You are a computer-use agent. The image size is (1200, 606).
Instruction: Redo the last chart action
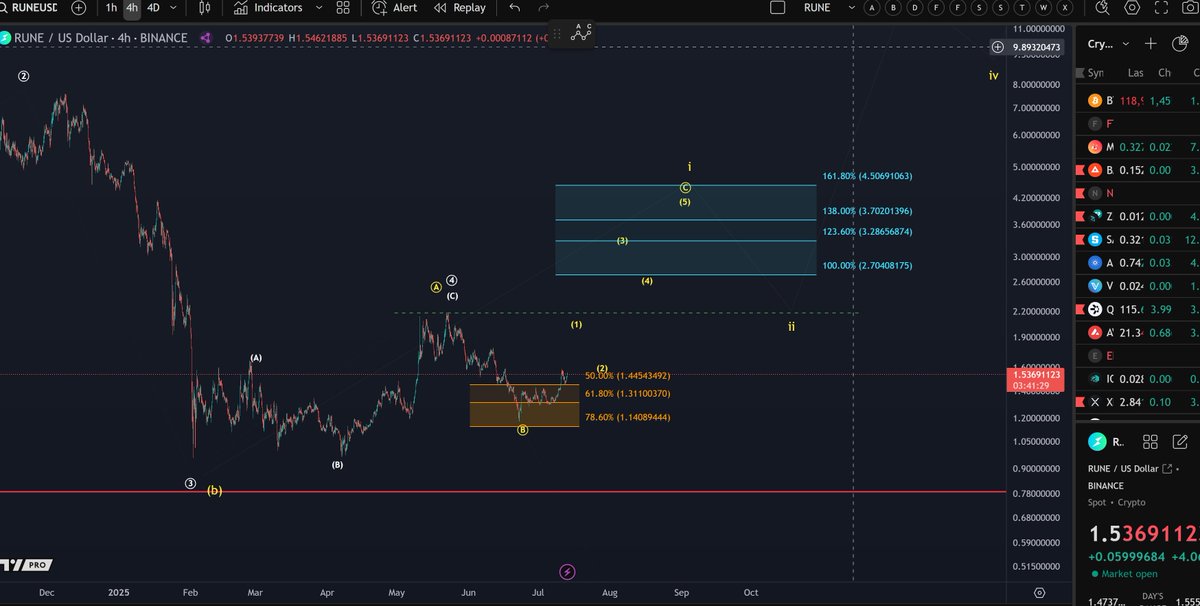pos(544,7)
